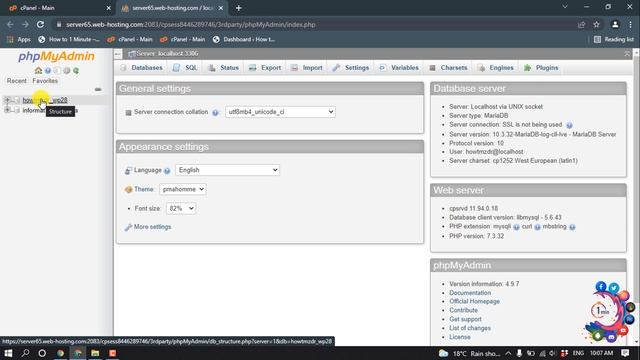Open Get support link

pos(465,319)
